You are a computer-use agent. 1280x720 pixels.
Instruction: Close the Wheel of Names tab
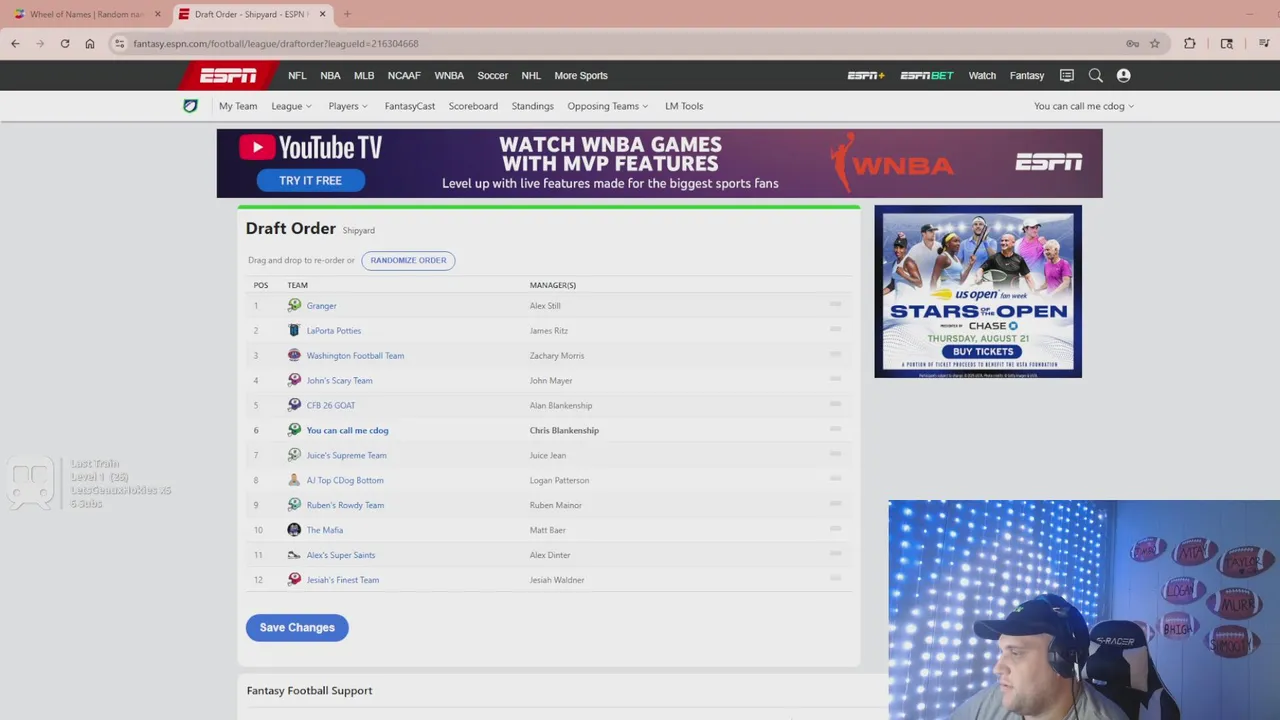click(x=157, y=14)
